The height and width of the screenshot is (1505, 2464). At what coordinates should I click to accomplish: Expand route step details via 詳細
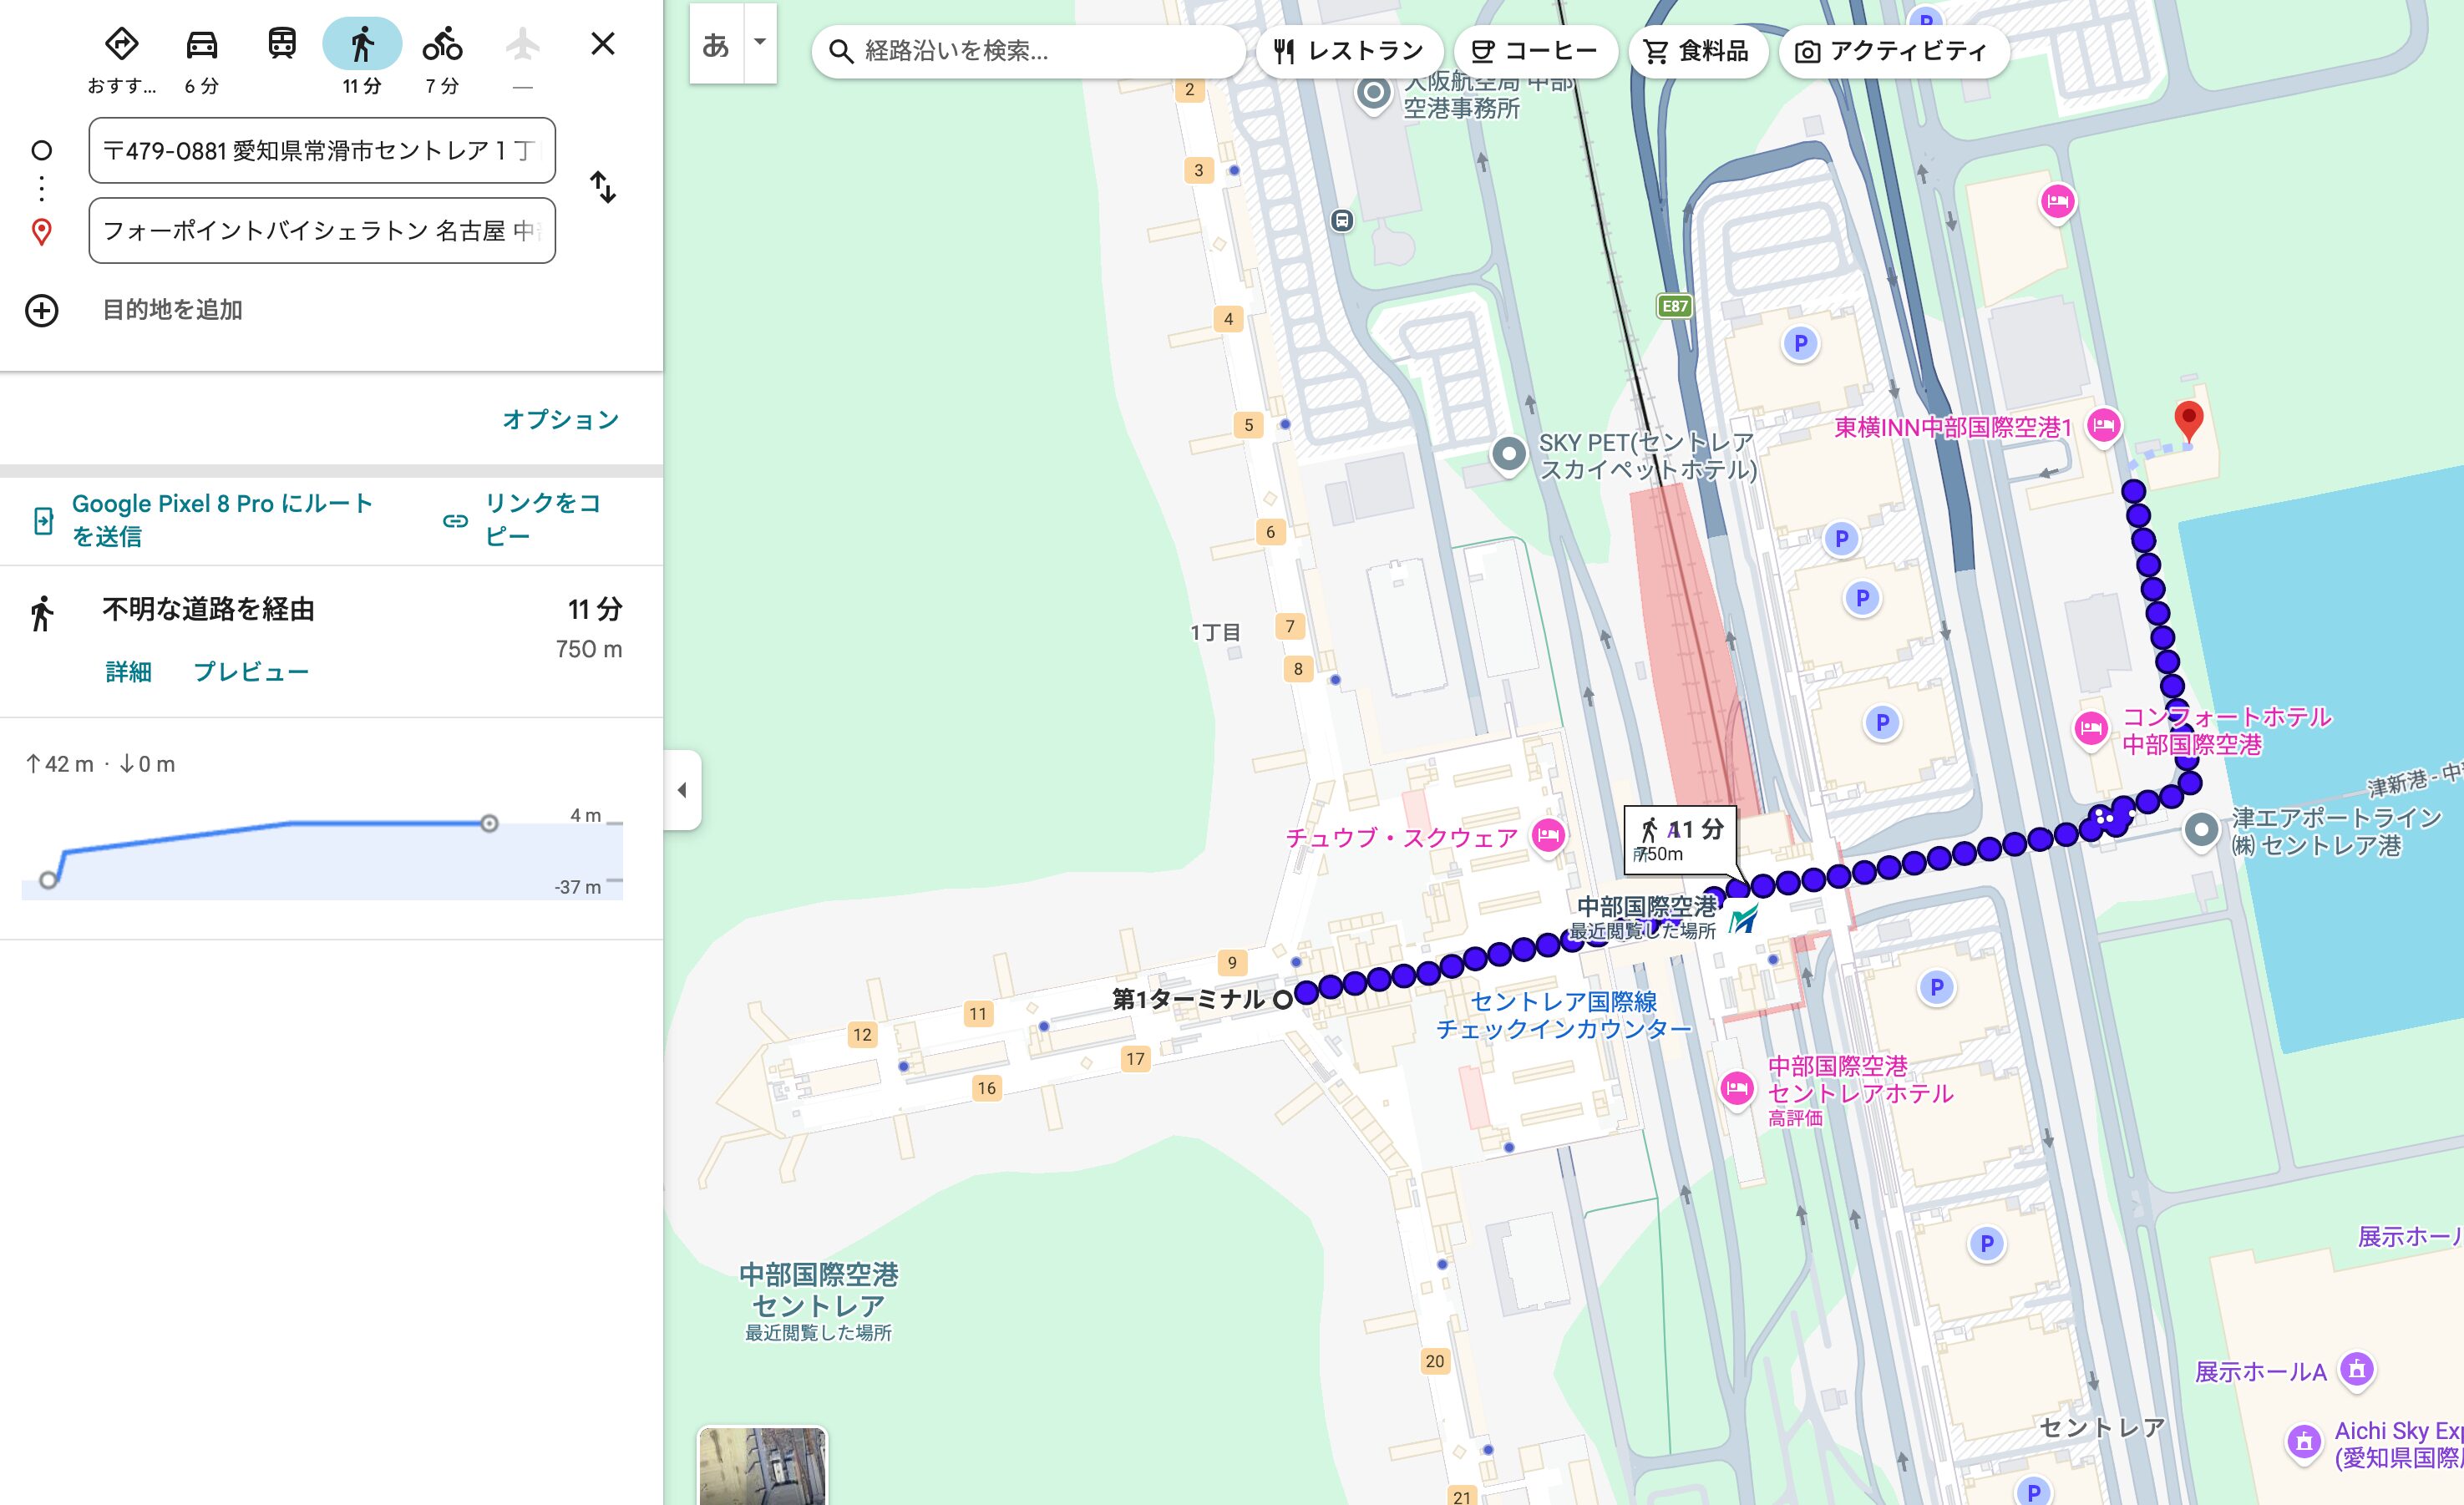click(128, 672)
